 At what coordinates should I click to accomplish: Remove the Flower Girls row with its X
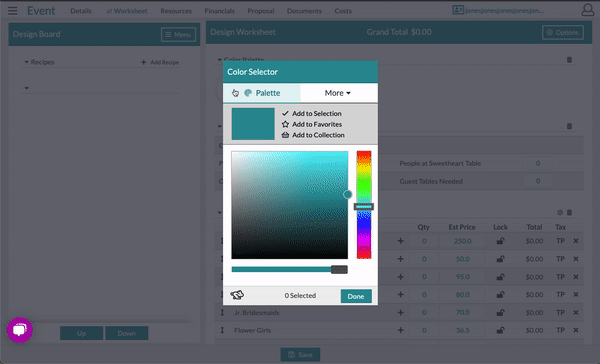point(576,330)
